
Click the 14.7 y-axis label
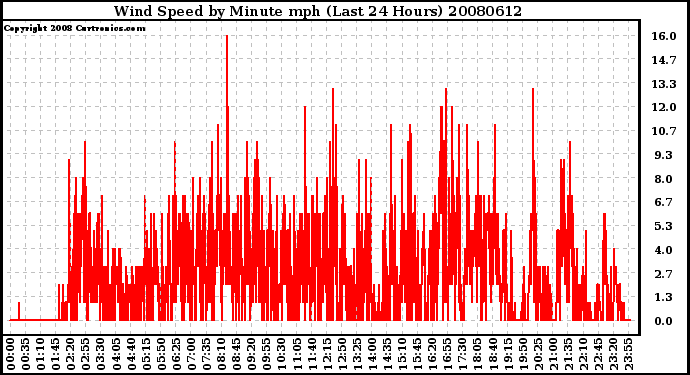click(664, 60)
